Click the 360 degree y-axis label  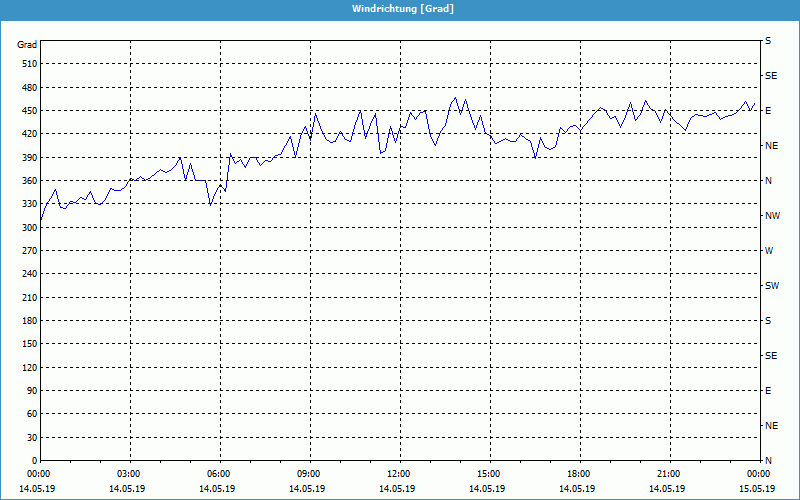[27, 181]
